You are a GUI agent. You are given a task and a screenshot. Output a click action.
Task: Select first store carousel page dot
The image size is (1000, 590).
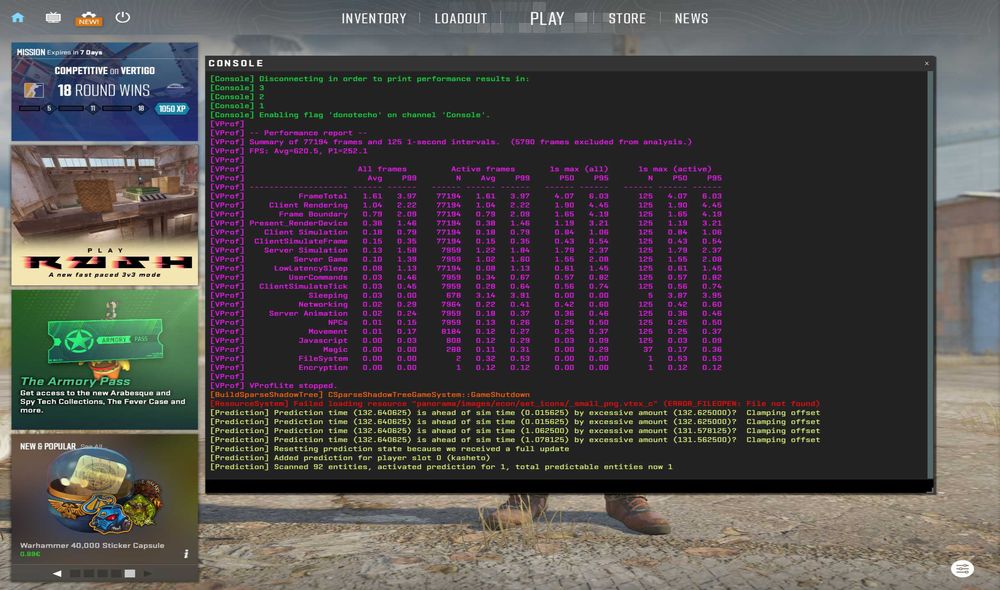click(x=75, y=573)
